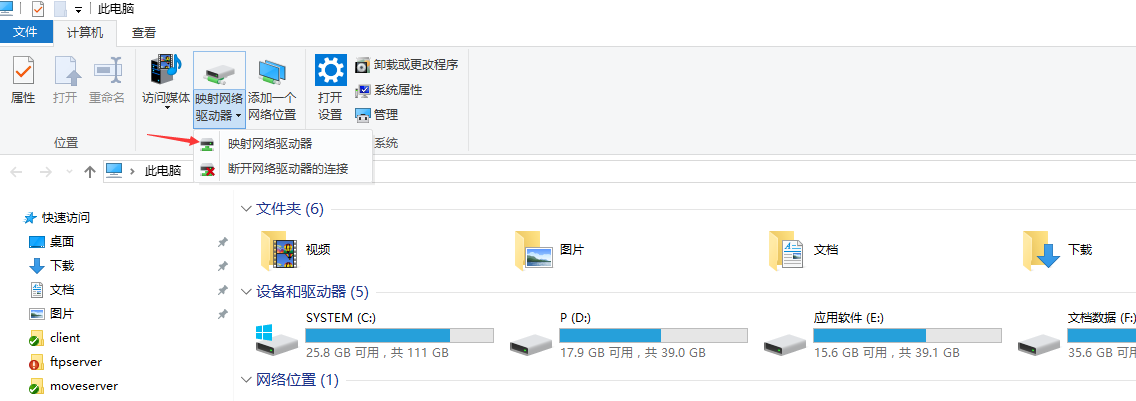Open the File (文件) tab
The image size is (1136, 401).
pyautogui.click(x=25, y=32)
